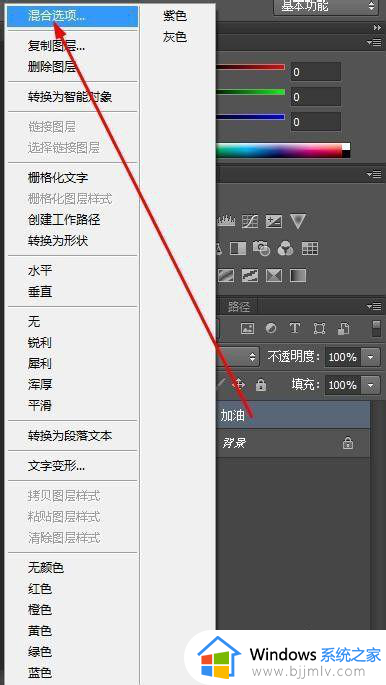Collapse panels with double-arrow icon
Viewport: 386px width, 685px height.
377,28
